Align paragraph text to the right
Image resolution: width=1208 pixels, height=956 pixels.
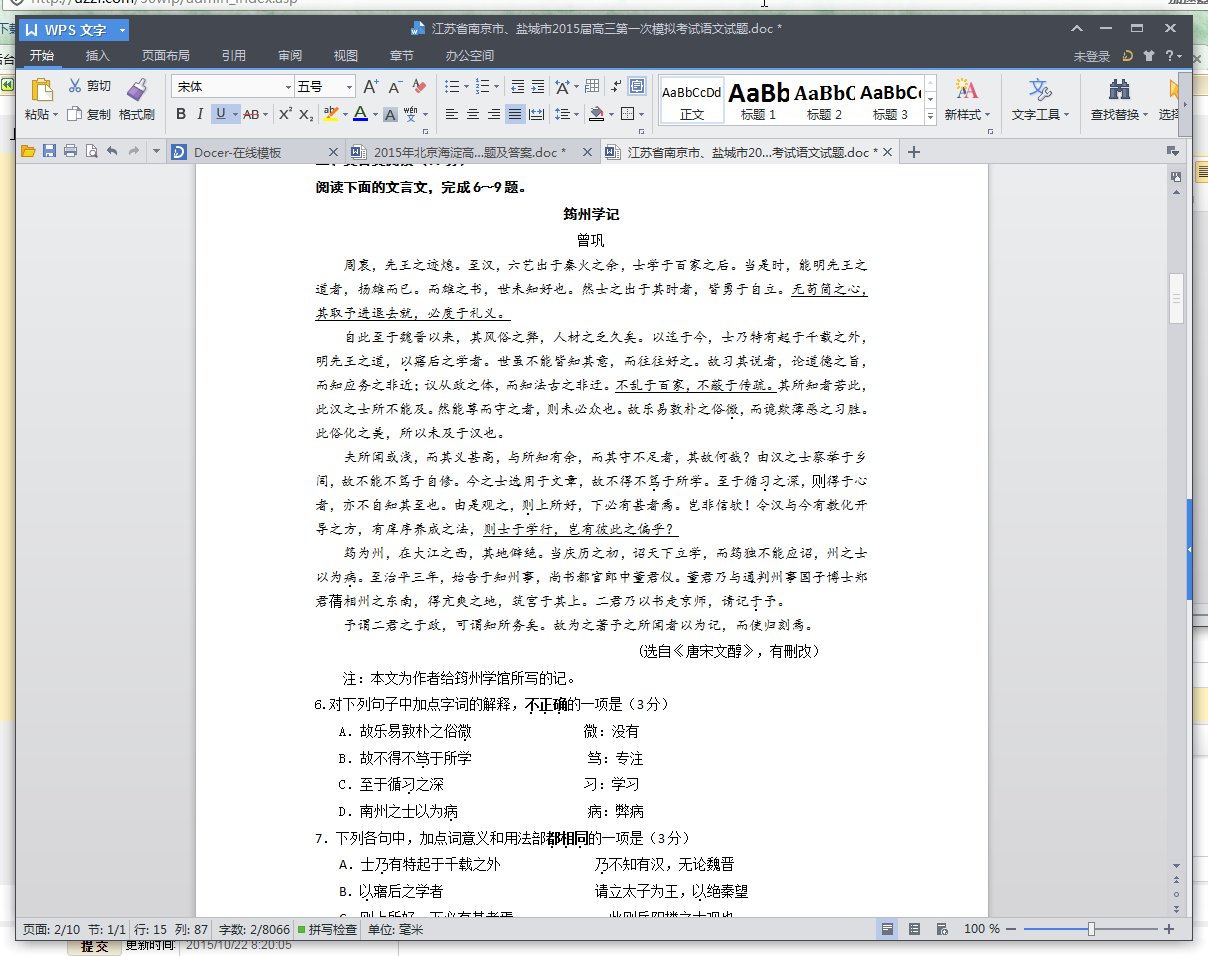click(x=494, y=114)
